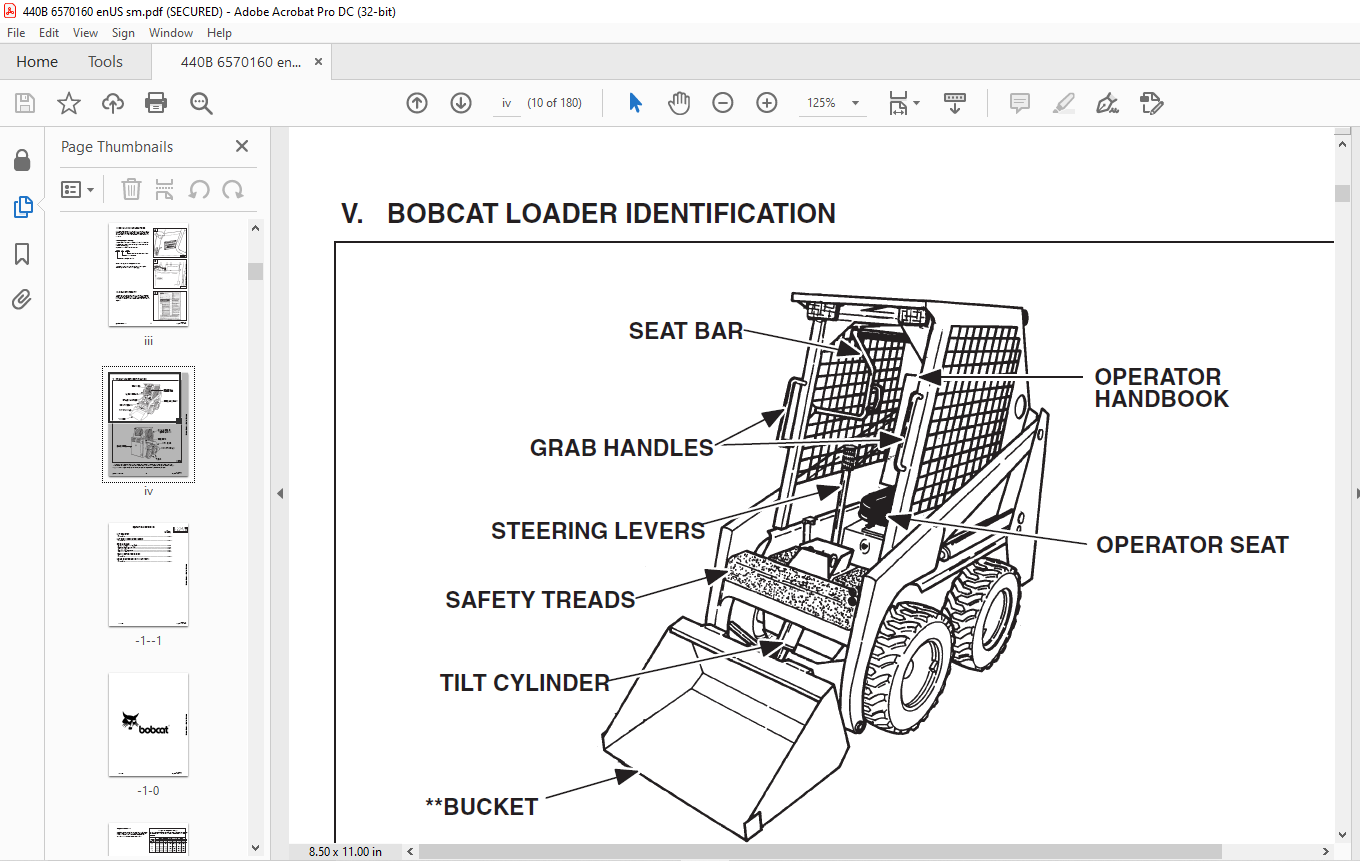
Task: Rotate the page counterclockwise
Action: pyautogui.click(x=199, y=189)
